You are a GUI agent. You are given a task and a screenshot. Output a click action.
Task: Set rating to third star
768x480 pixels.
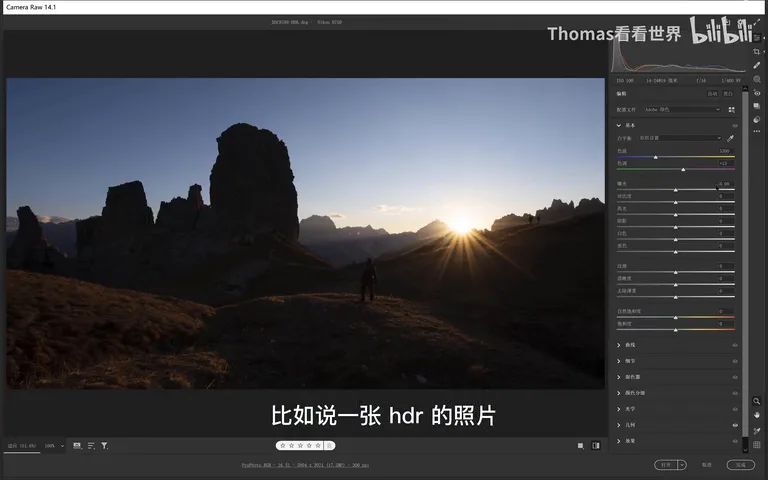point(300,446)
